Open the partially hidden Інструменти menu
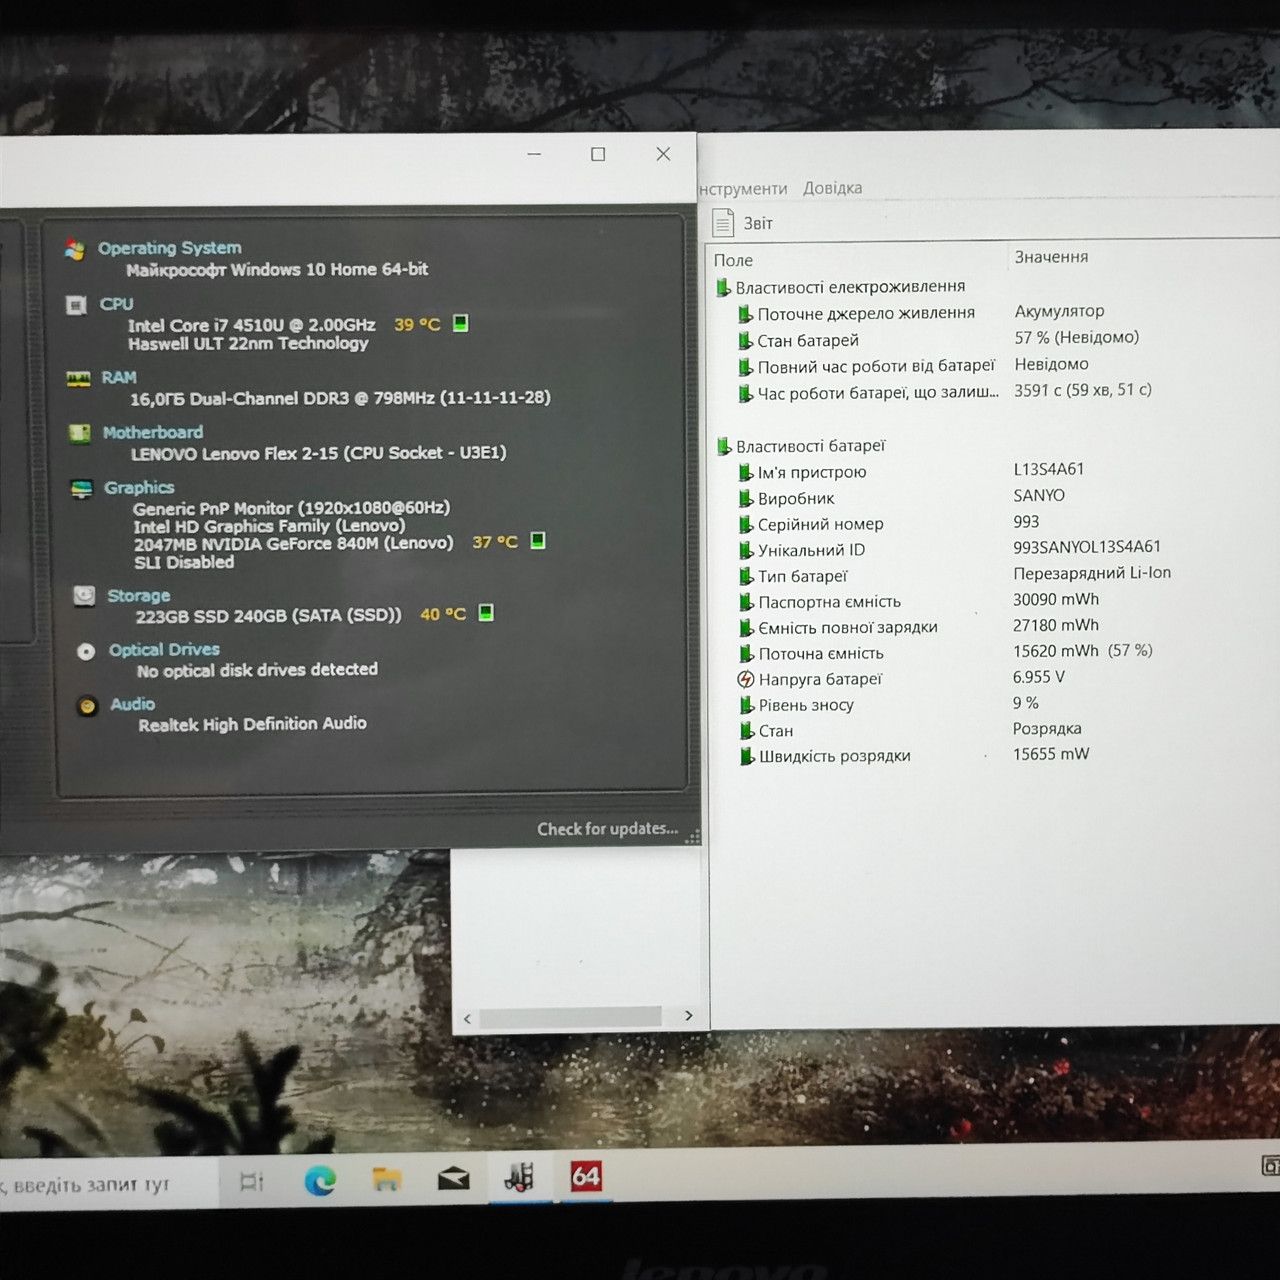Image resolution: width=1280 pixels, height=1280 pixels. coord(743,189)
